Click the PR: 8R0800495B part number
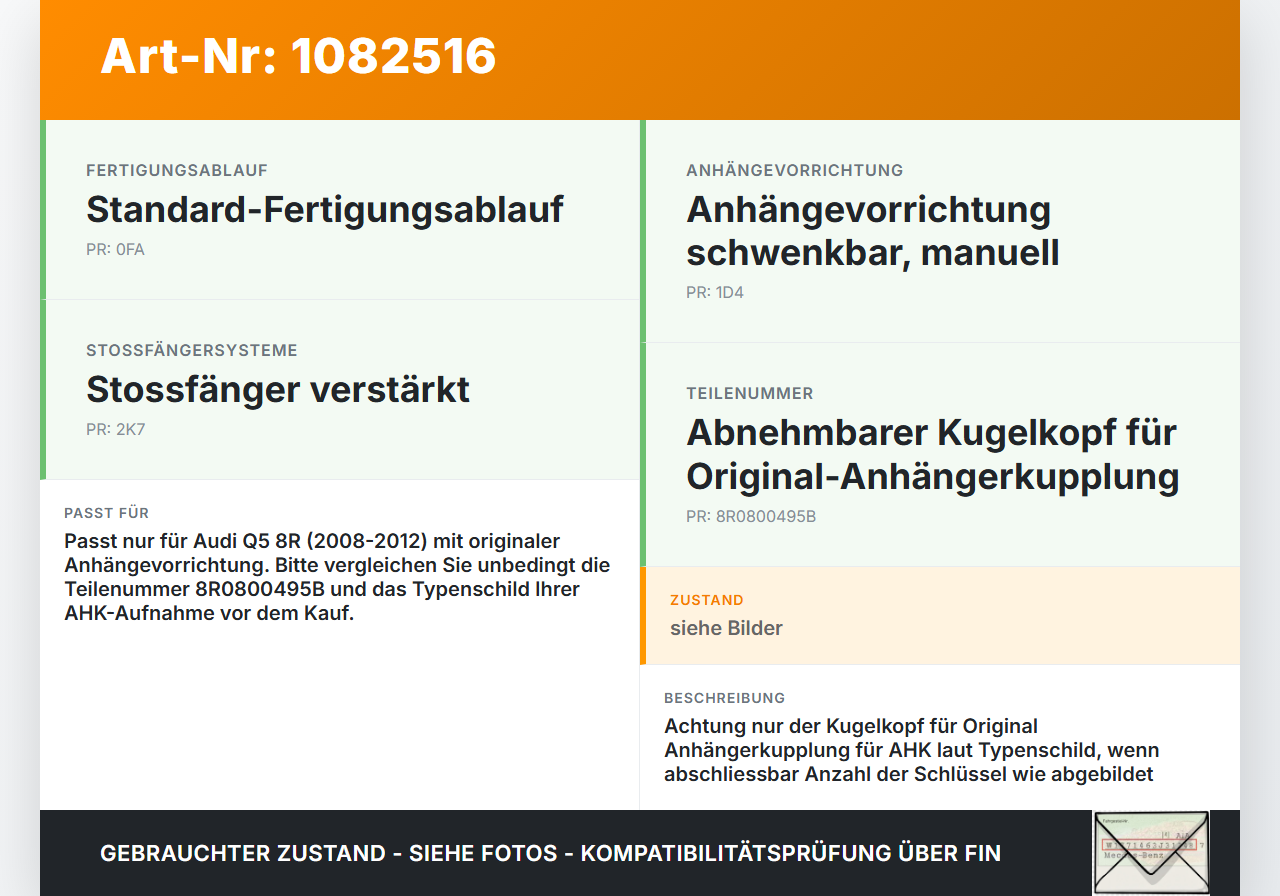The height and width of the screenshot is (896, 1280). click(751, 517)
